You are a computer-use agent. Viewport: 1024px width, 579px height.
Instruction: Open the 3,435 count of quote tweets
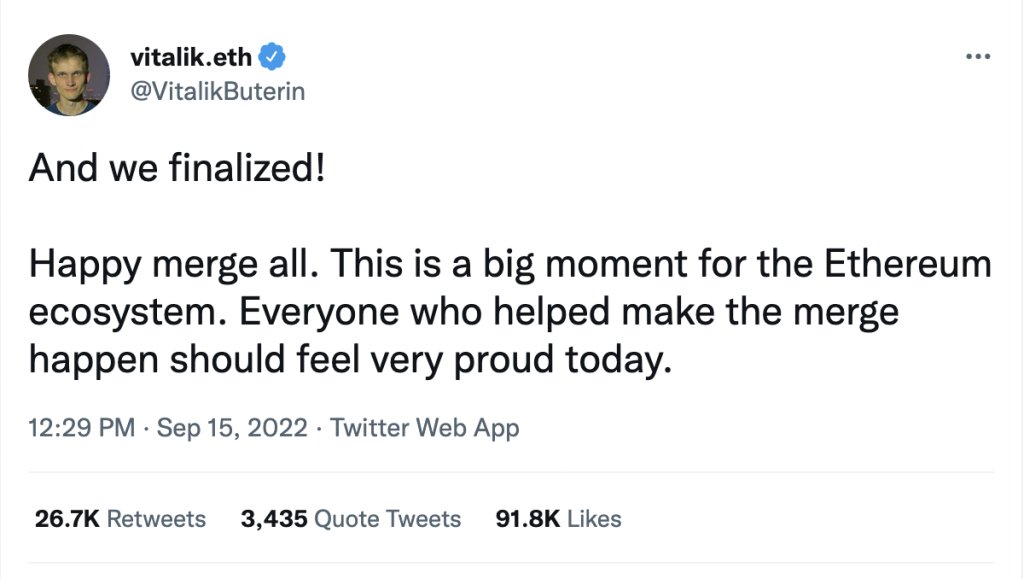tap(273, 519)
